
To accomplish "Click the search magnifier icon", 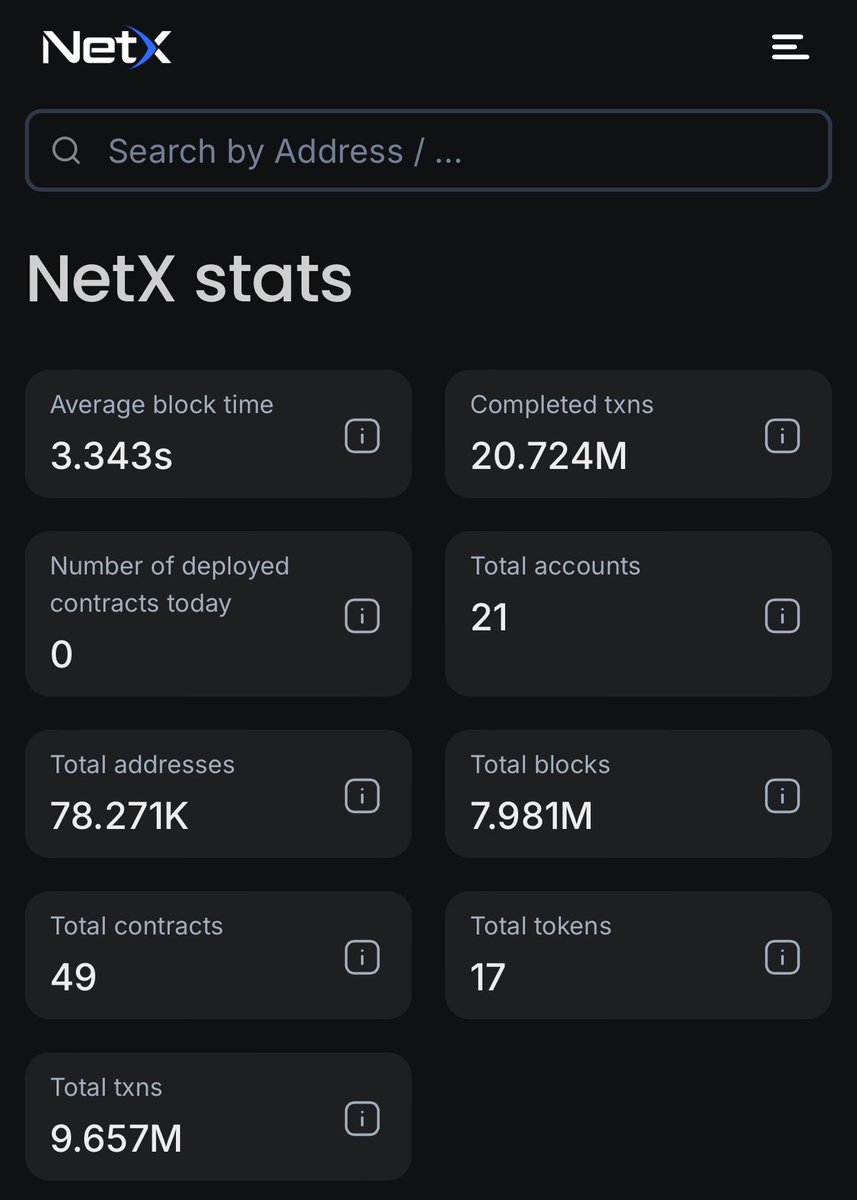I will tap(67, 151).
